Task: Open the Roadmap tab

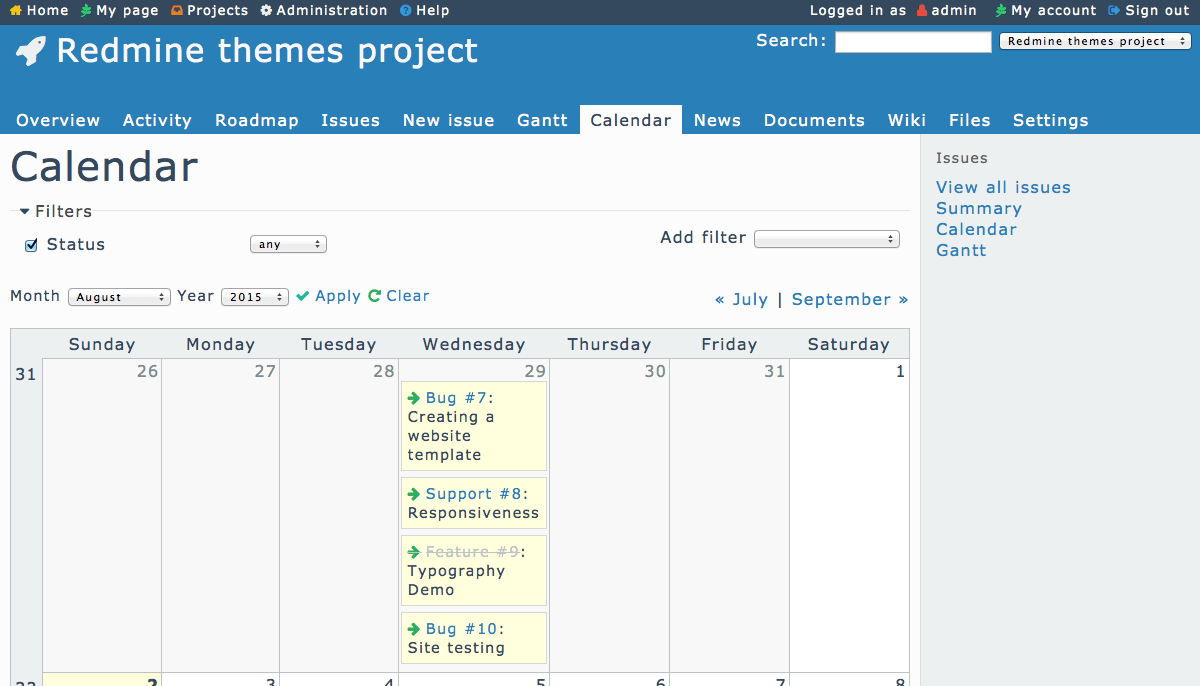Action: [257, 120]
